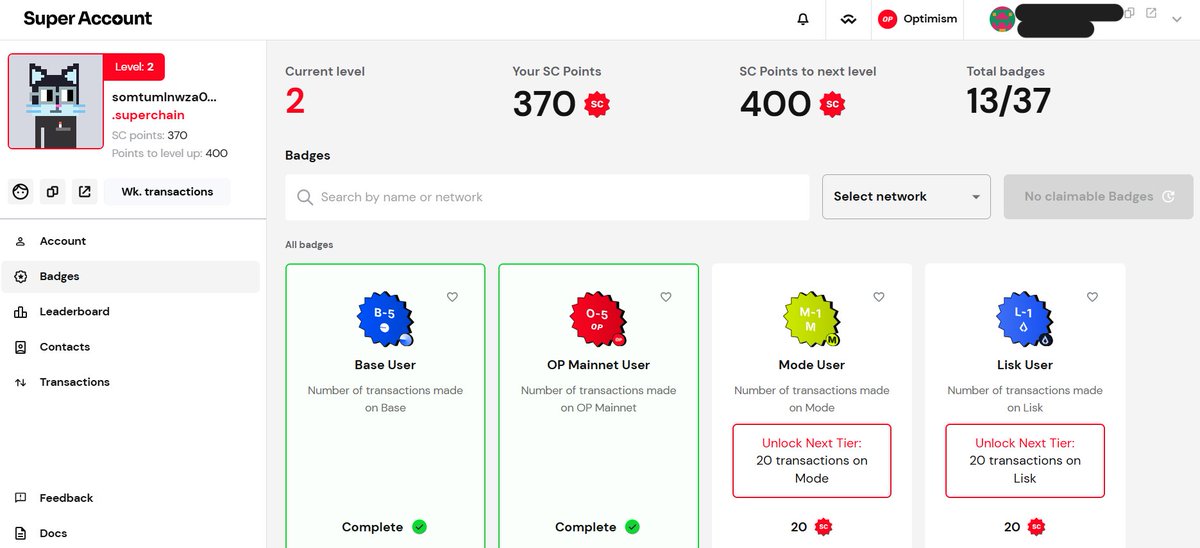Screen dimensions: 1200x548
Task: Click the 20 SC reward on Mode card
Action: (x=811, y=527)
